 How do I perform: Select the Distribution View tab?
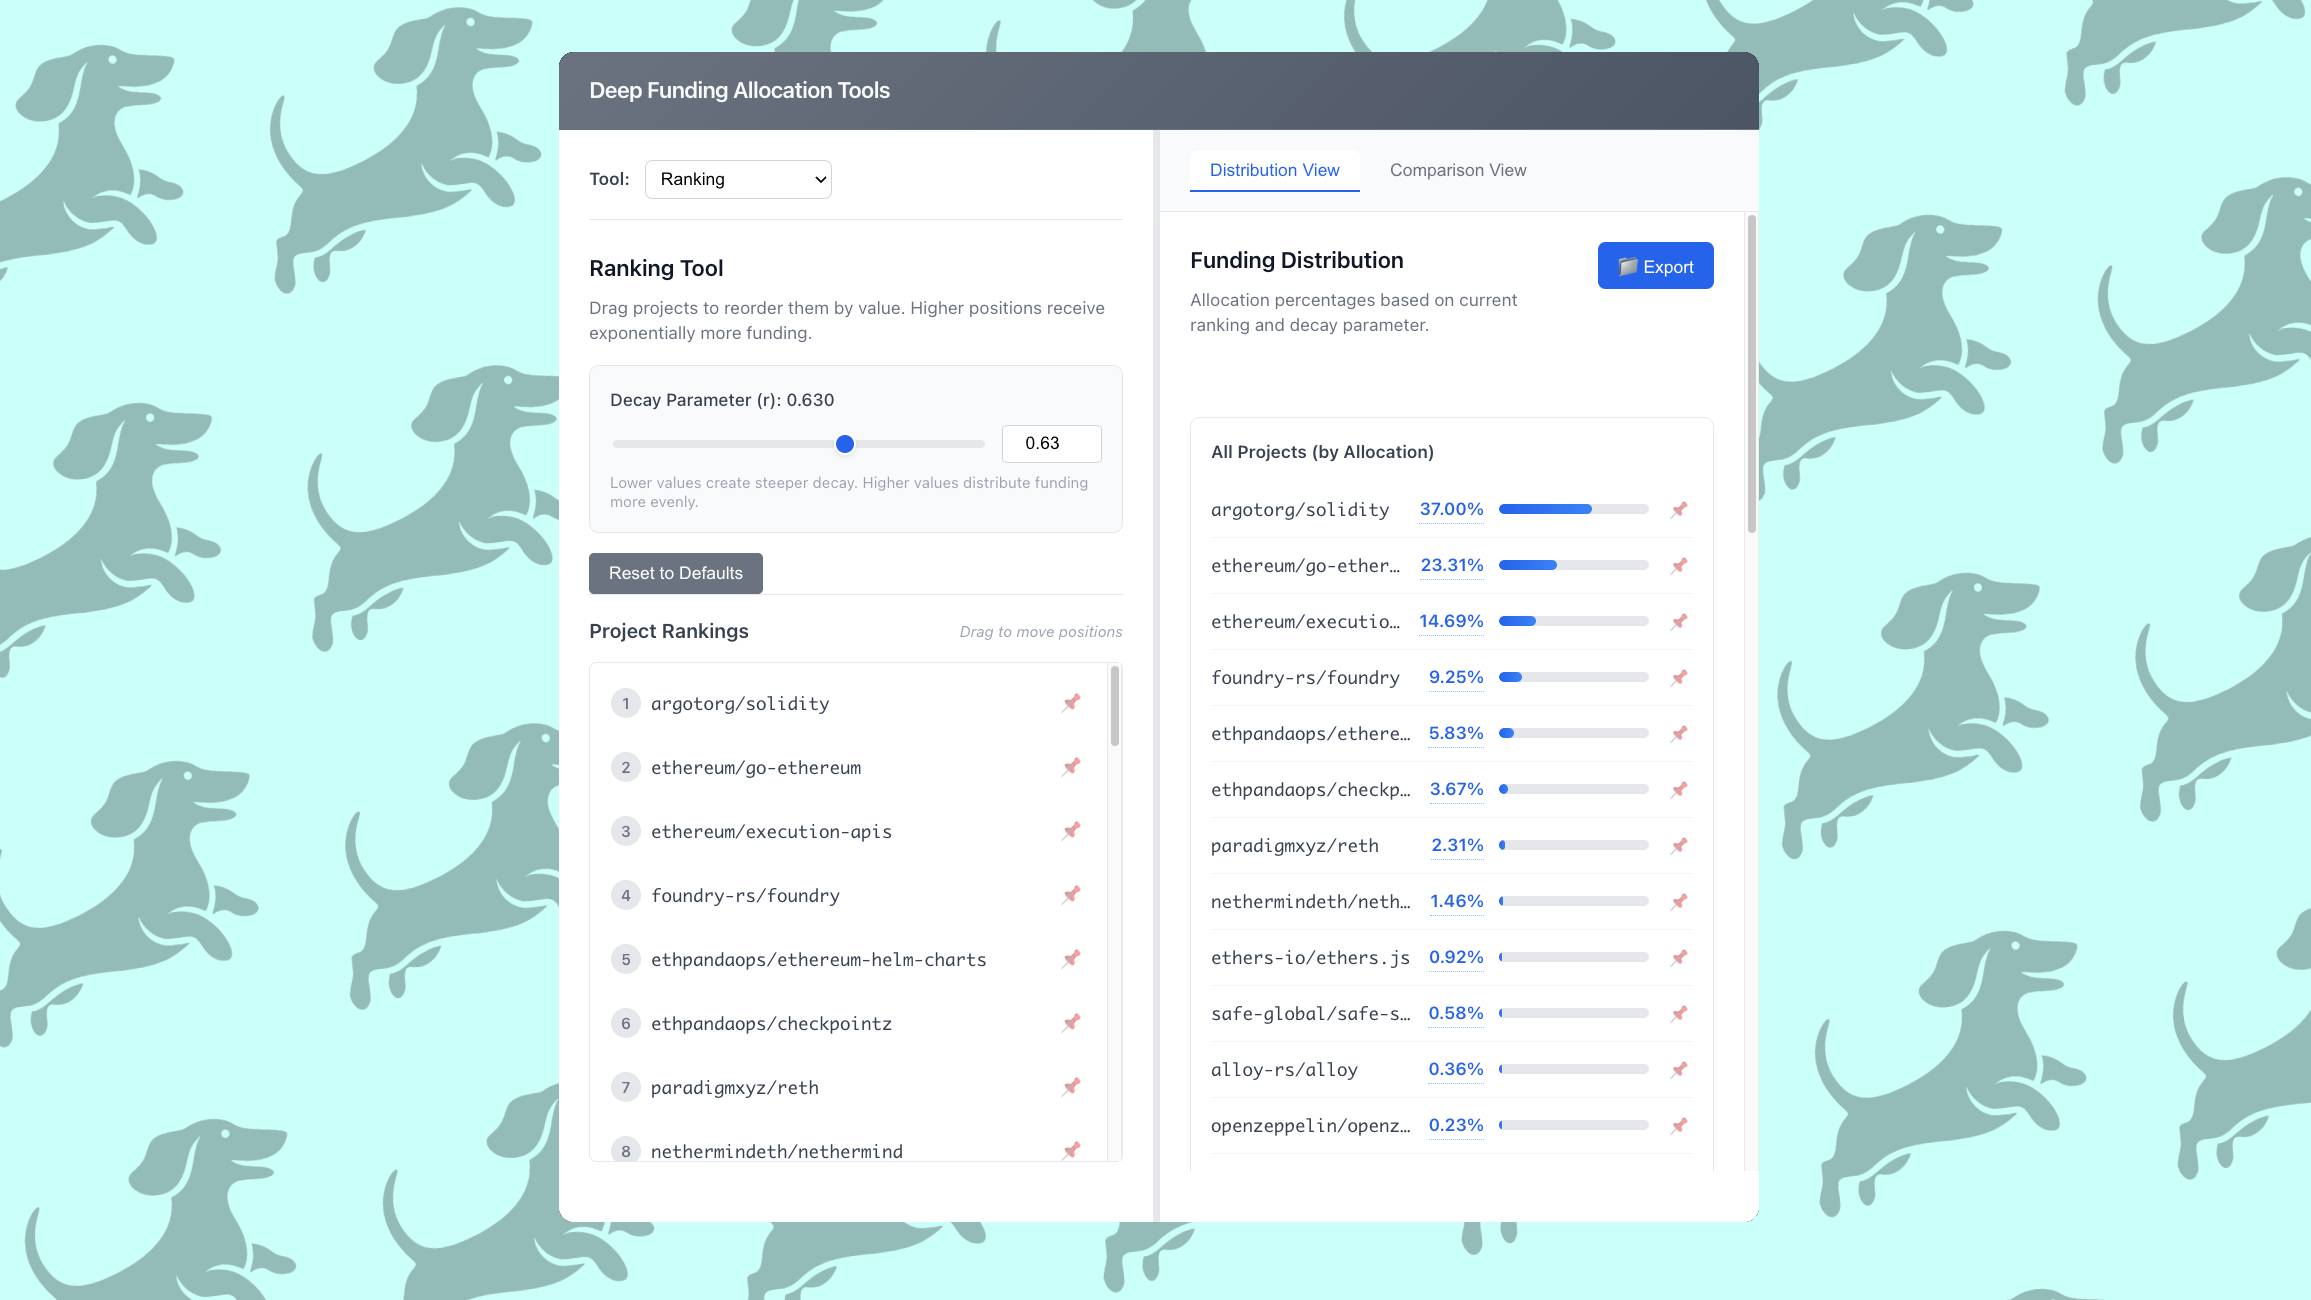tap(1274, 170)
